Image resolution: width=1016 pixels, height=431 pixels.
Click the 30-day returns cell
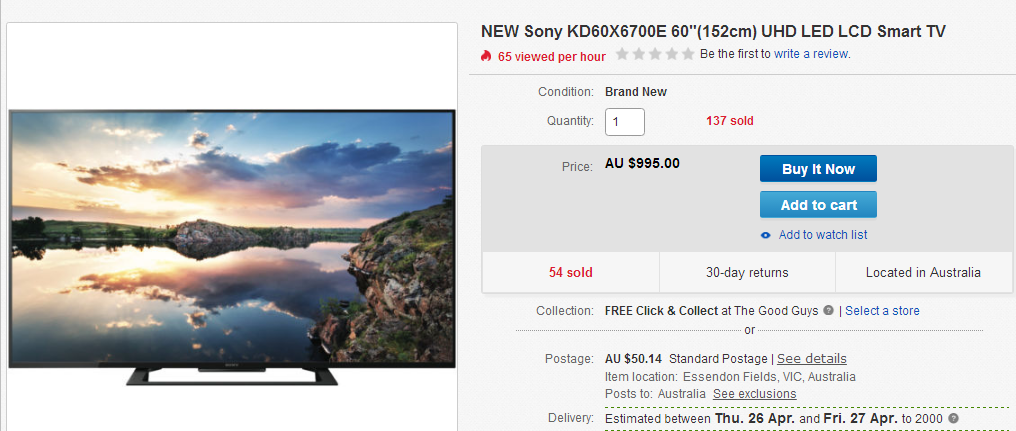click(747, 272)
